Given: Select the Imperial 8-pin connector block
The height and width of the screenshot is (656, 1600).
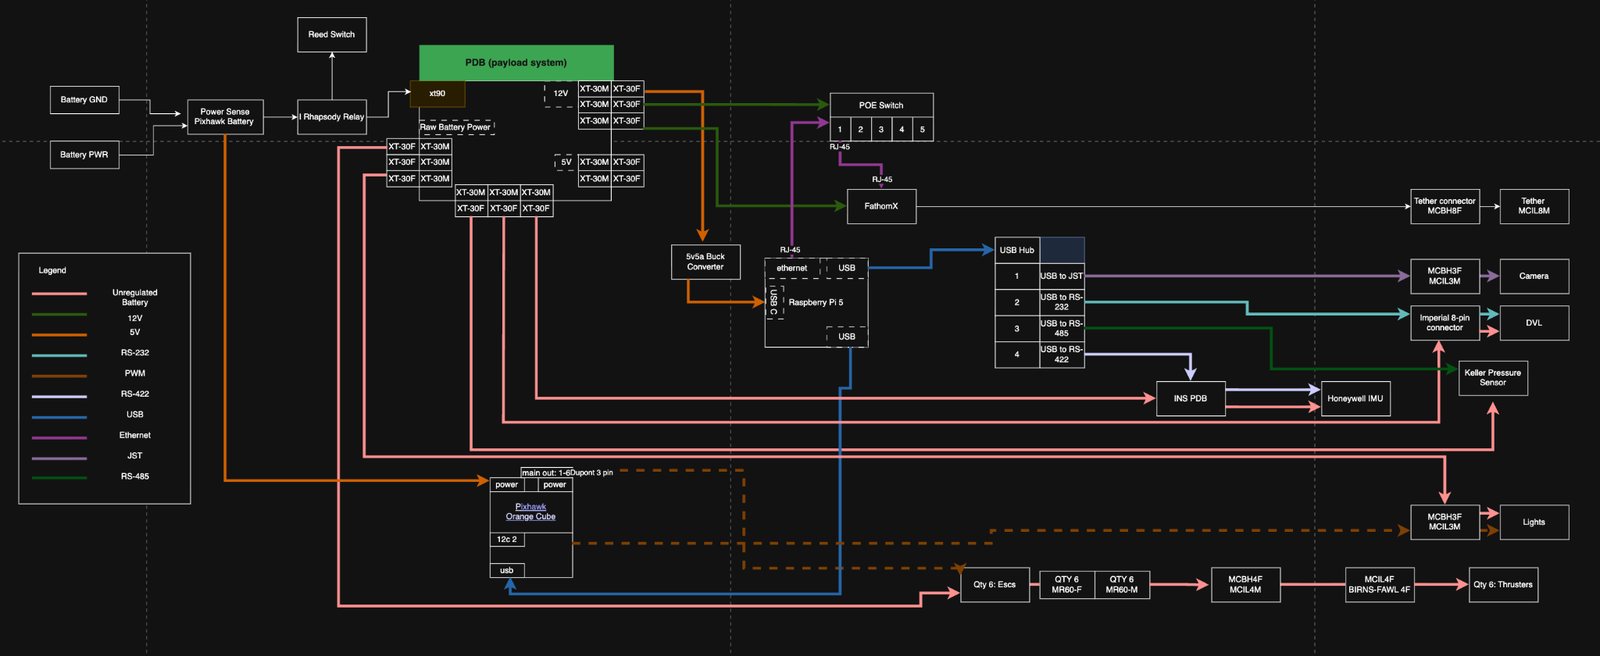Looking at the screenshot, I should click(x=1445, y=323).
